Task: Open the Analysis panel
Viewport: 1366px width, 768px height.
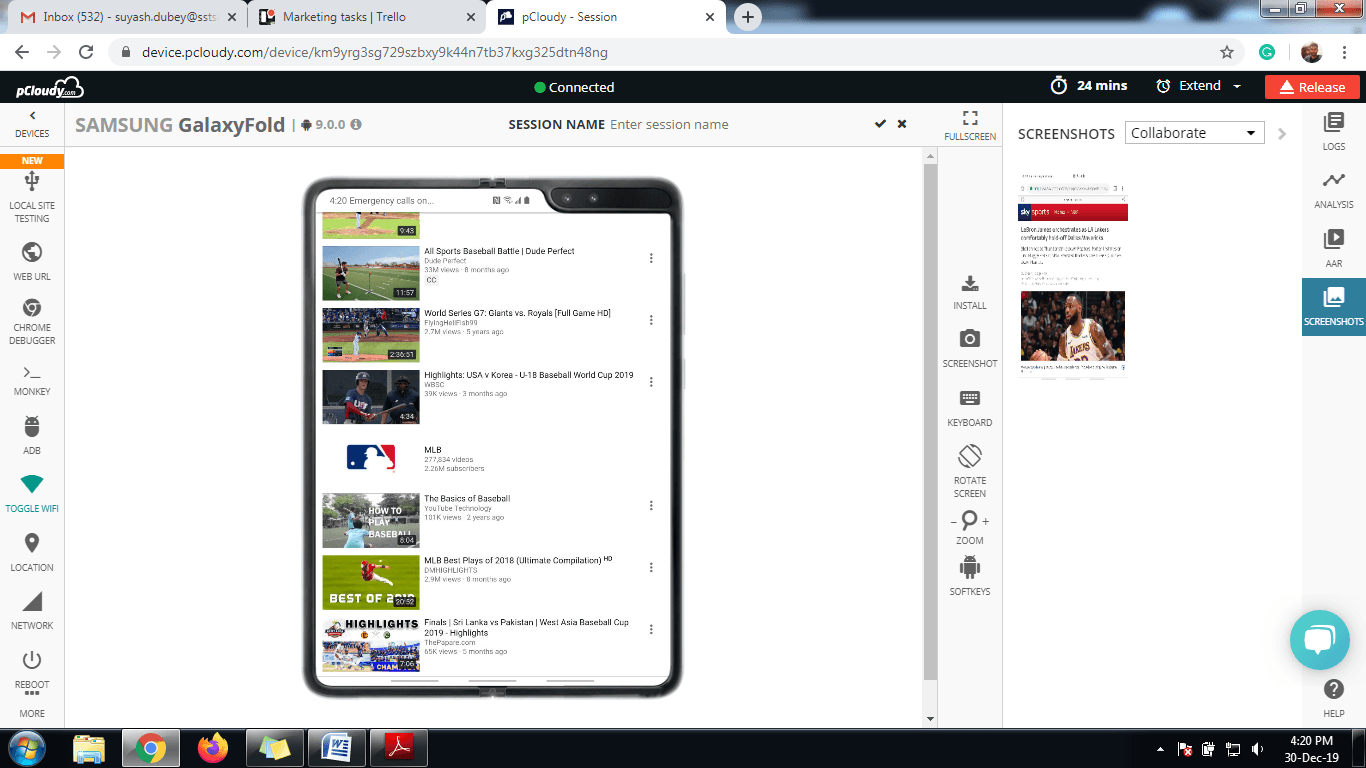Action: [1334, 190]
